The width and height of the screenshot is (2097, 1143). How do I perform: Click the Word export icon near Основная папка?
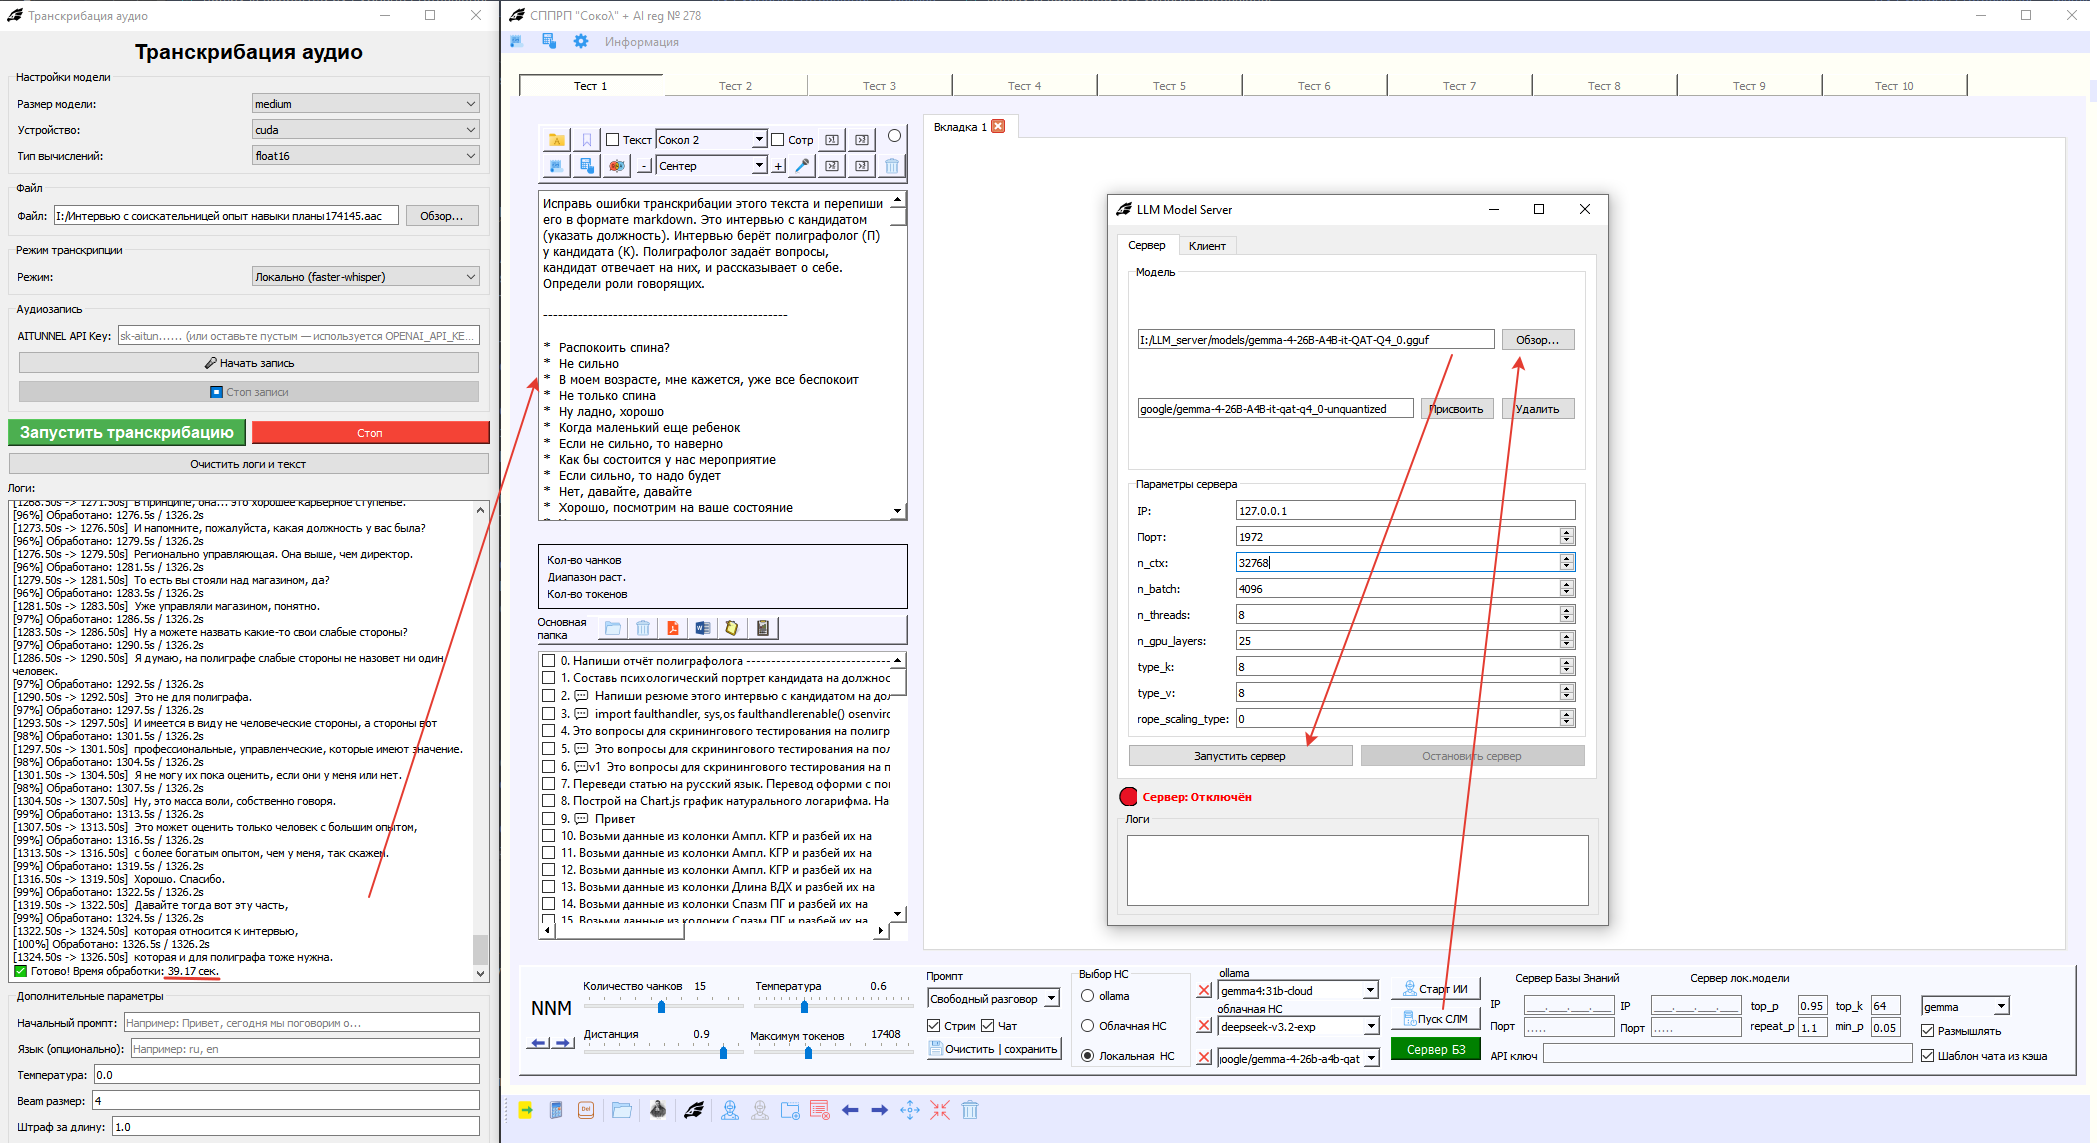tap(703, 628)
